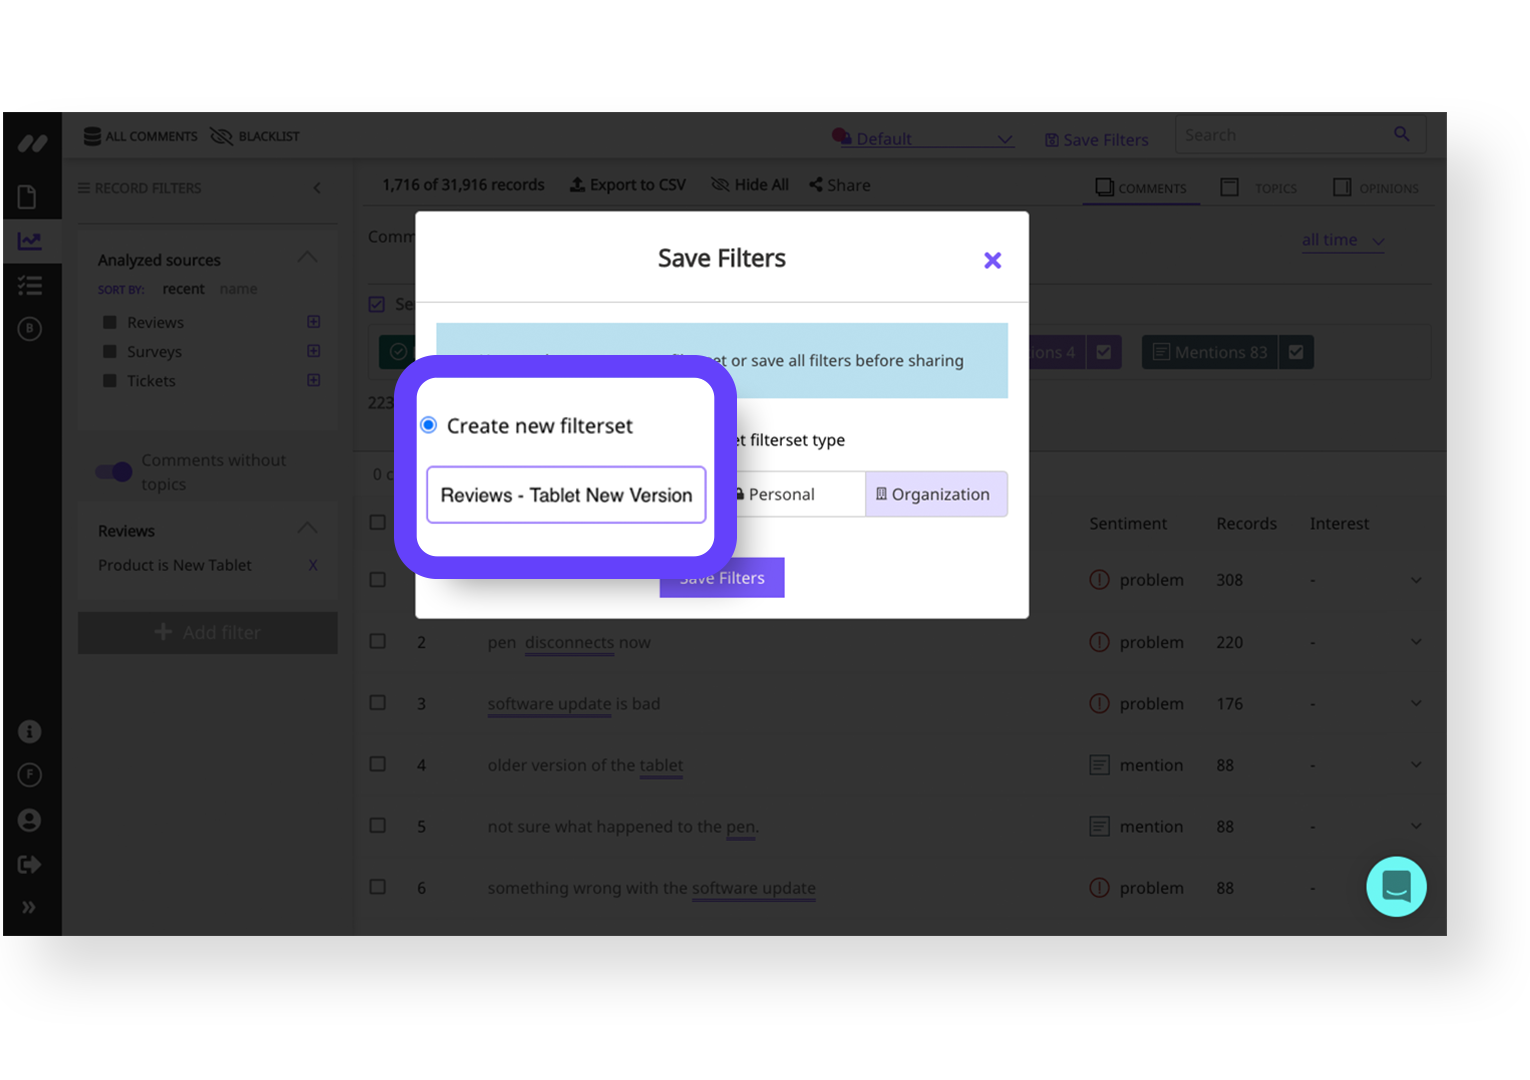The width and height of the screenshot is (1530, 1080).
Task: Toggle Comments without topics switch
Action: coord(112,471)
